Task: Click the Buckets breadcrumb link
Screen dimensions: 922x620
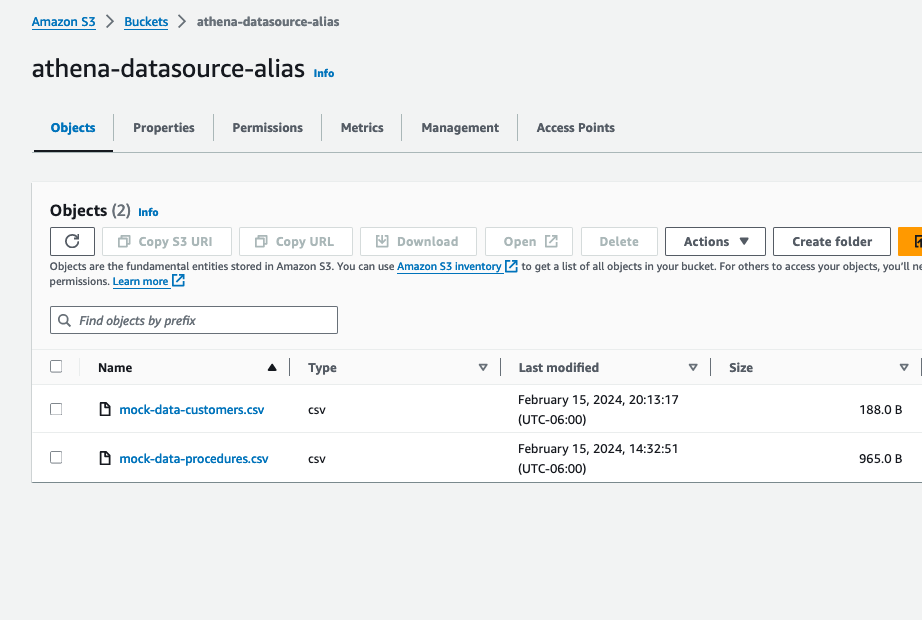Action: click(x=146, y=22)
